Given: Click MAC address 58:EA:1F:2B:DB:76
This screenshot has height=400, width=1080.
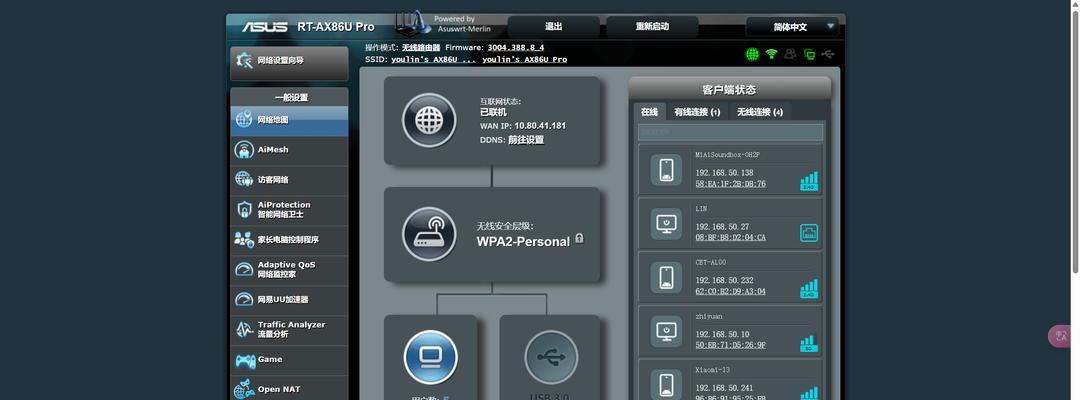Looking at the screenshot, I should (x=730, y=185).
